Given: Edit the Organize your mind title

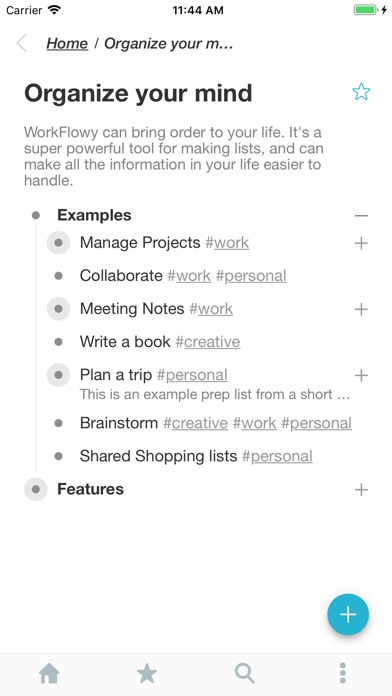Looking at the screenshot, I should (138, 93).
